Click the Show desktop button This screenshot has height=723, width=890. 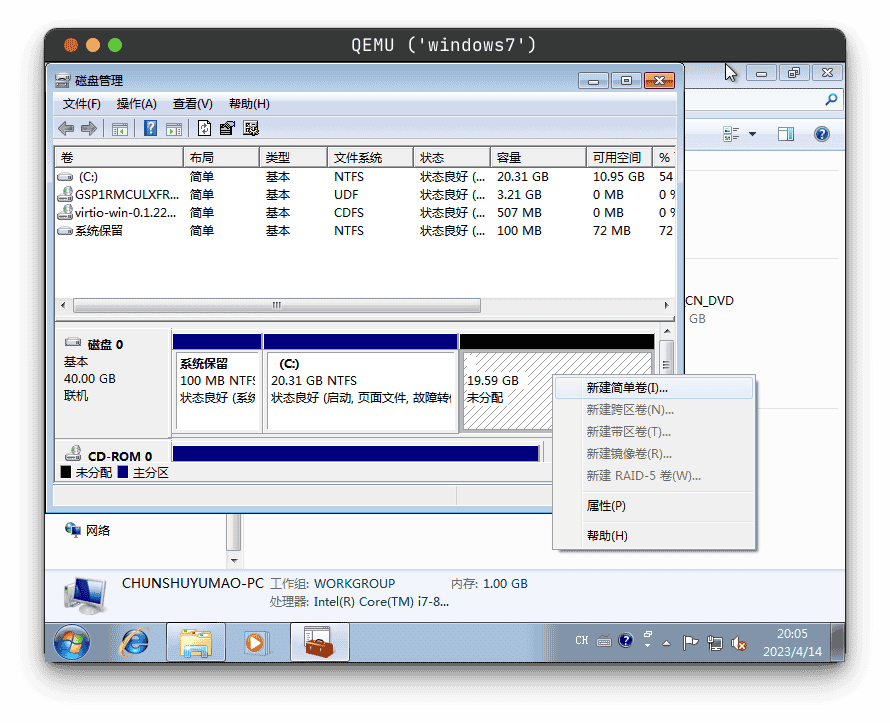(838, 642)
